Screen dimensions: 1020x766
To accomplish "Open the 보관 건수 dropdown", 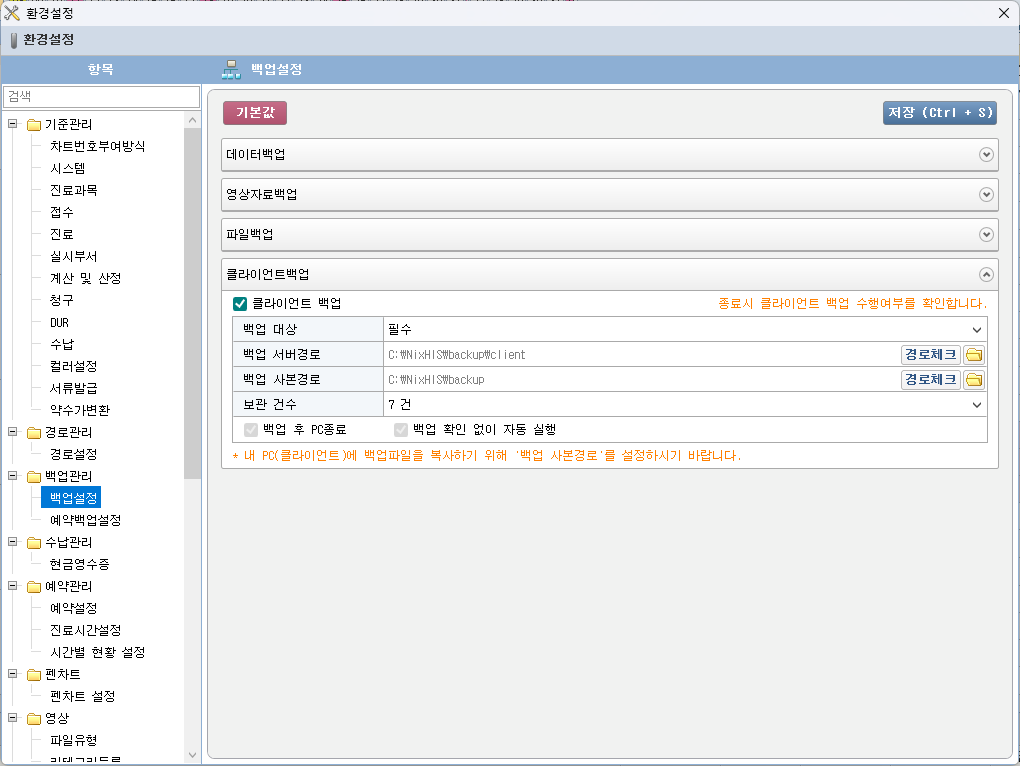I will click(x=976, y=405).
